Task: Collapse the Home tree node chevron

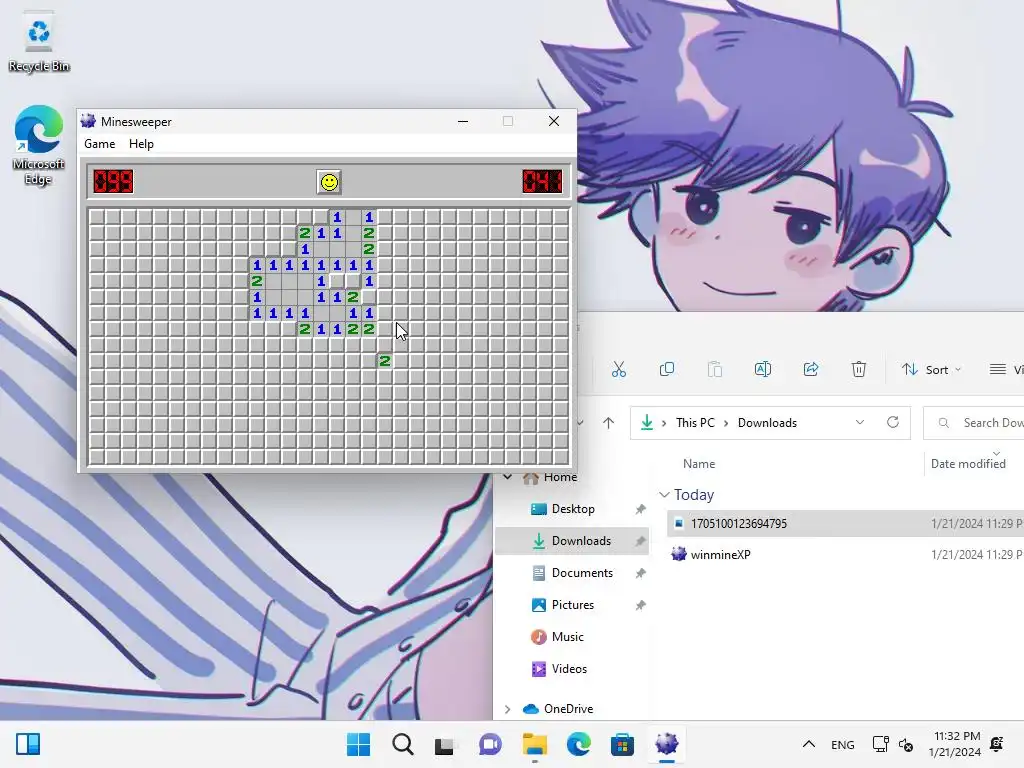Action: (507, 477)
